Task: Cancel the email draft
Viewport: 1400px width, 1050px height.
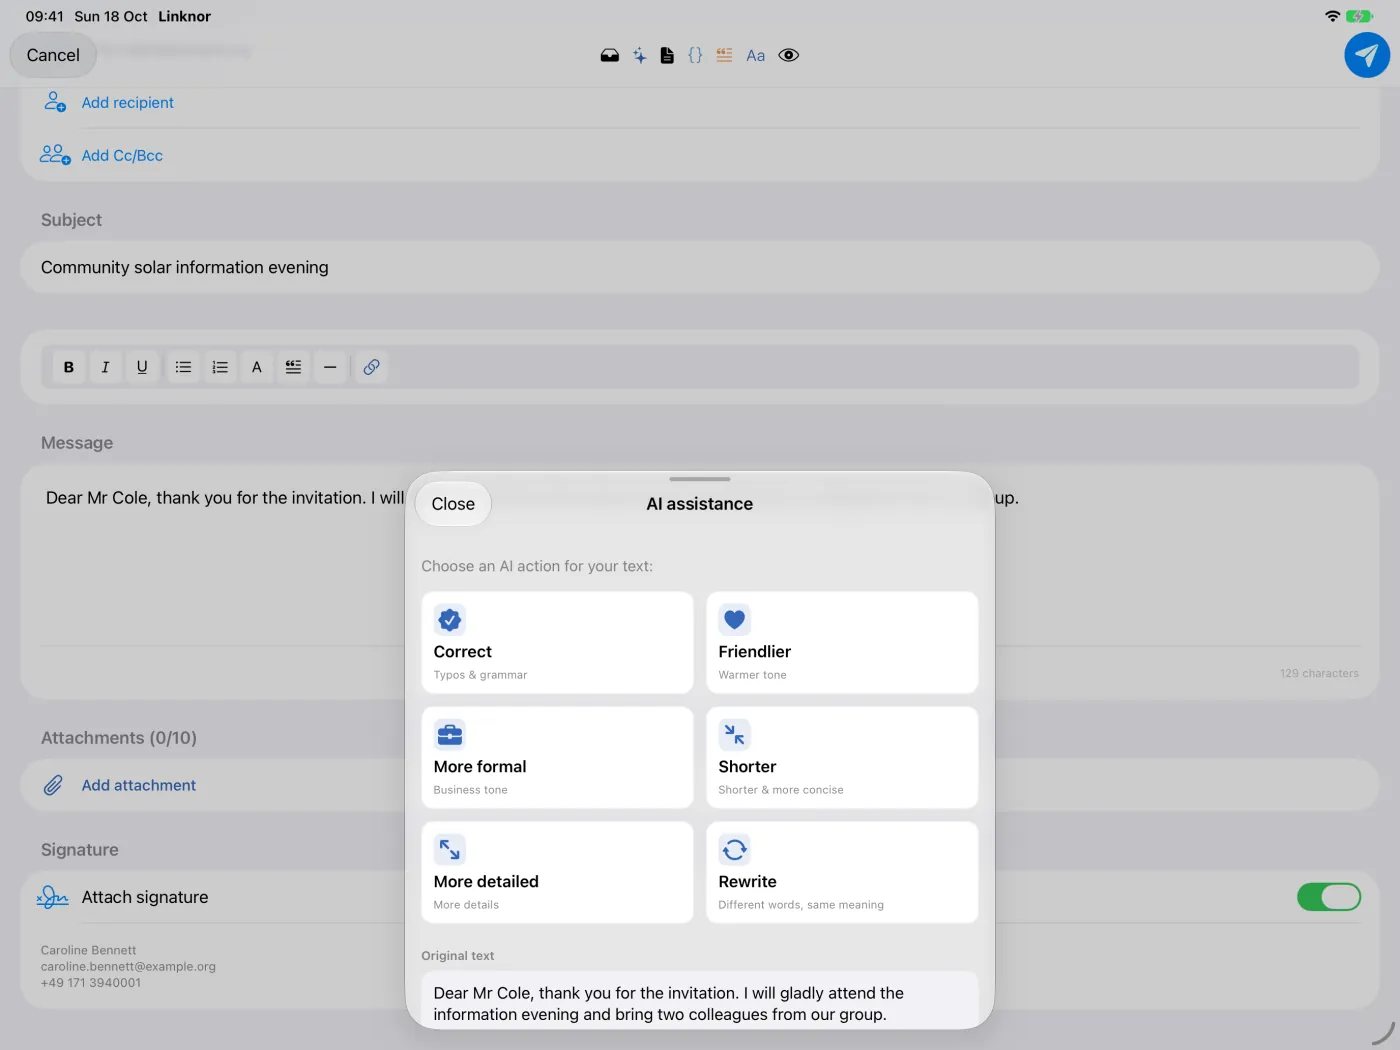Action: (53, 55)
